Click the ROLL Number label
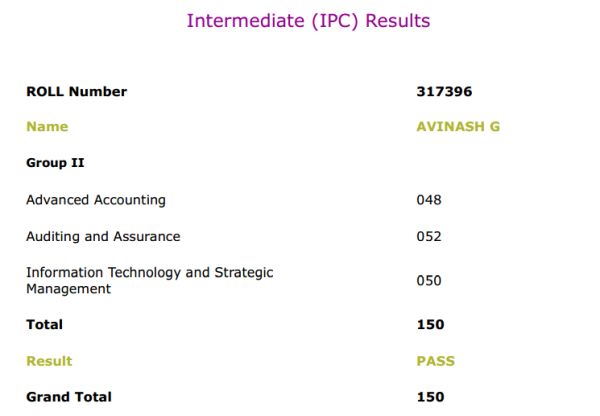This screenshot has height=416, width=600. point(76,92)
